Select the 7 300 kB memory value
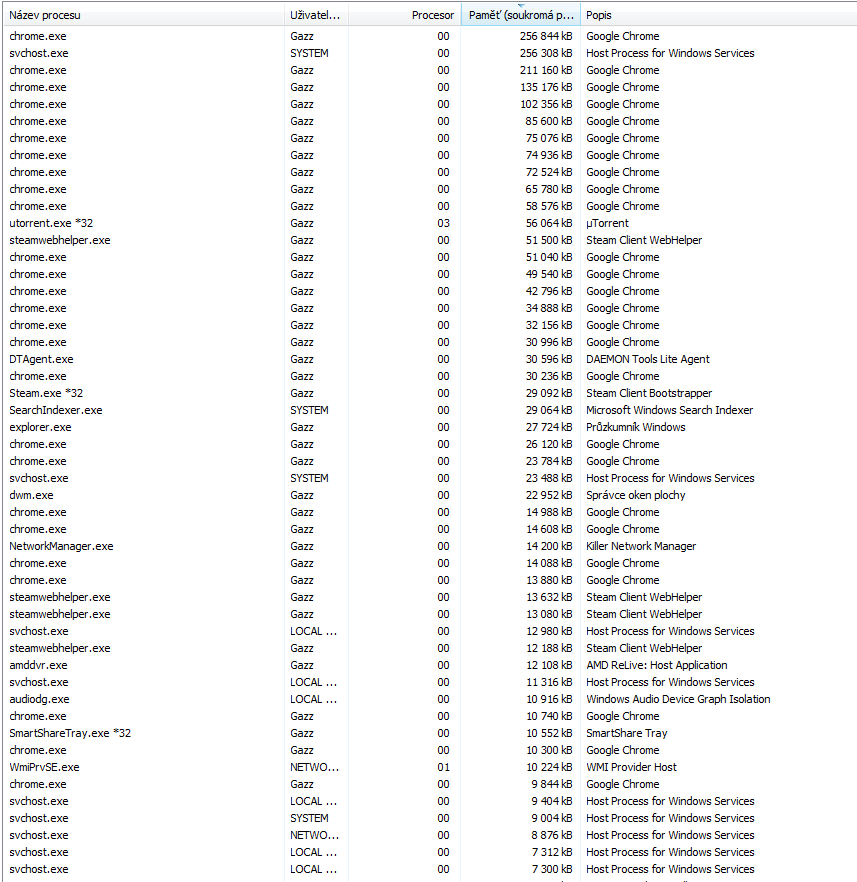The image size is (857, 882). [x=552, y=869]
